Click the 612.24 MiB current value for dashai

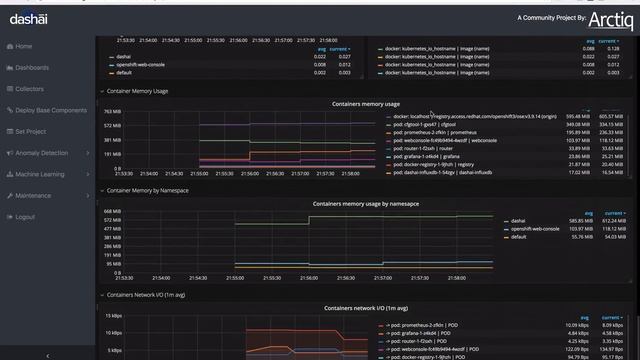coord(615,221)
